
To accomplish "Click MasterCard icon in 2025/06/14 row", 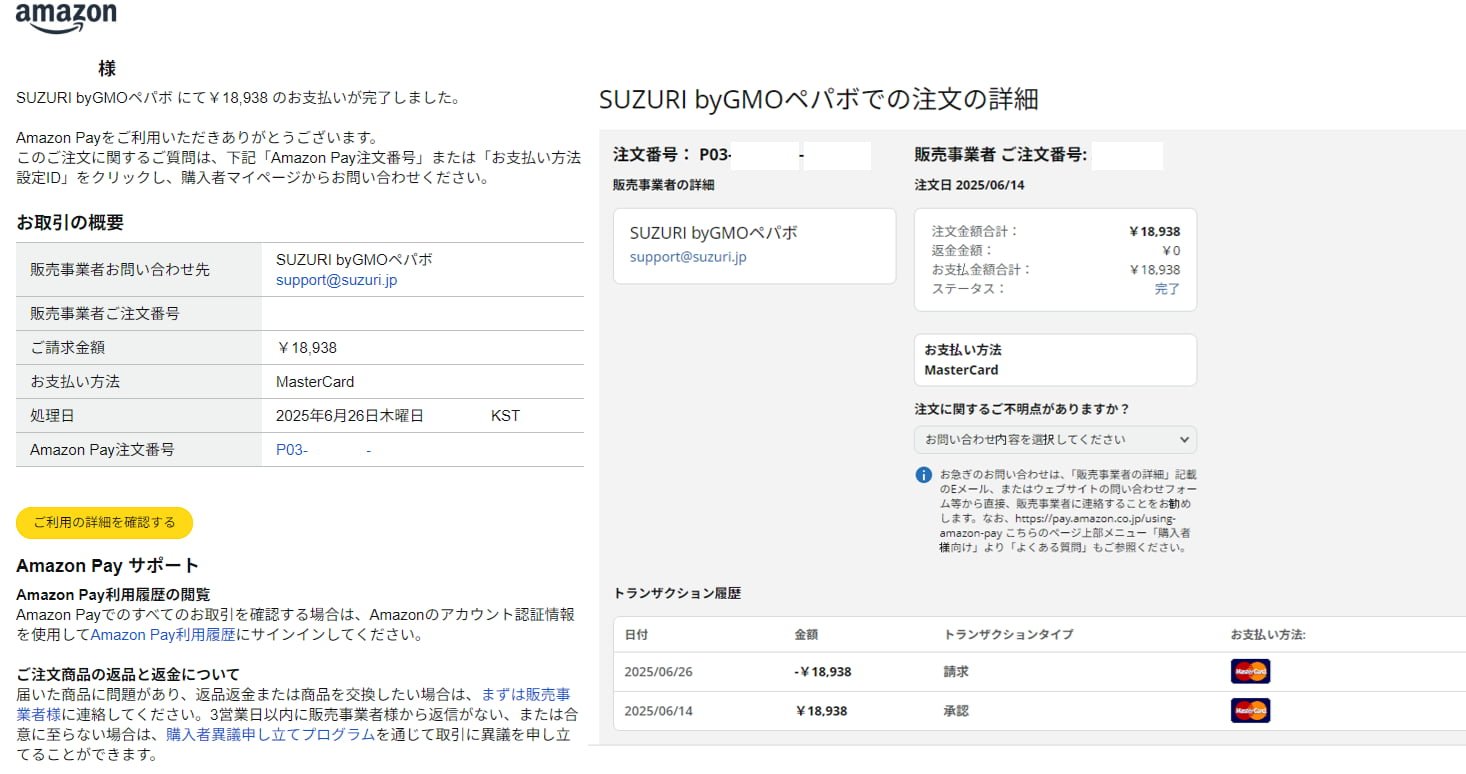I will [x=1250, y=711].
